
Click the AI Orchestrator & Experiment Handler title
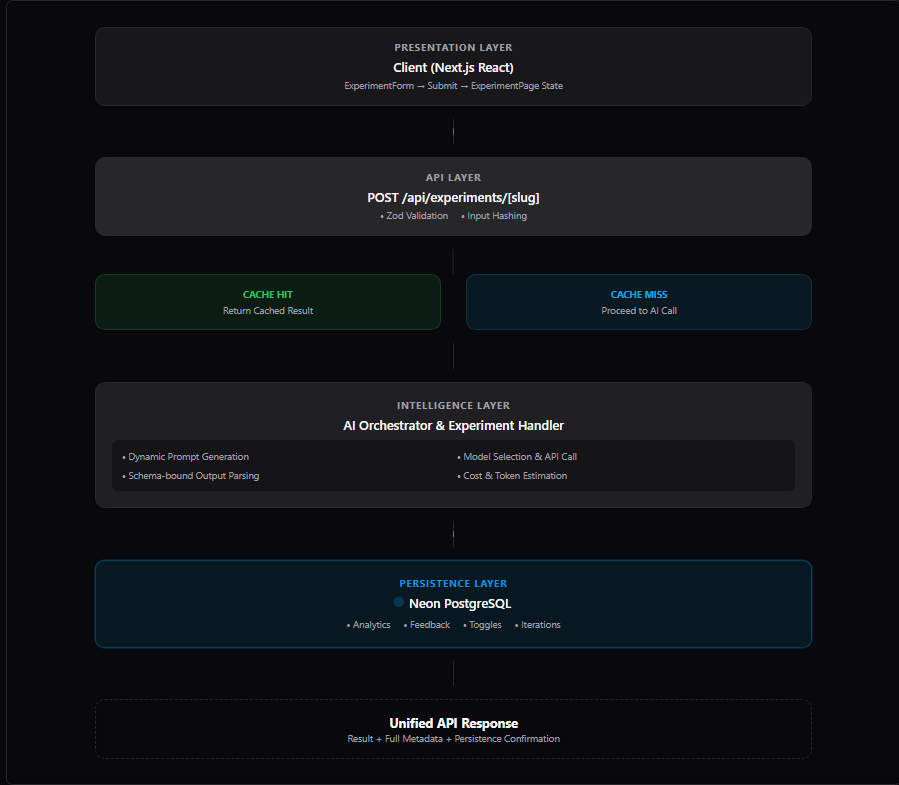(x=453, y=426)
